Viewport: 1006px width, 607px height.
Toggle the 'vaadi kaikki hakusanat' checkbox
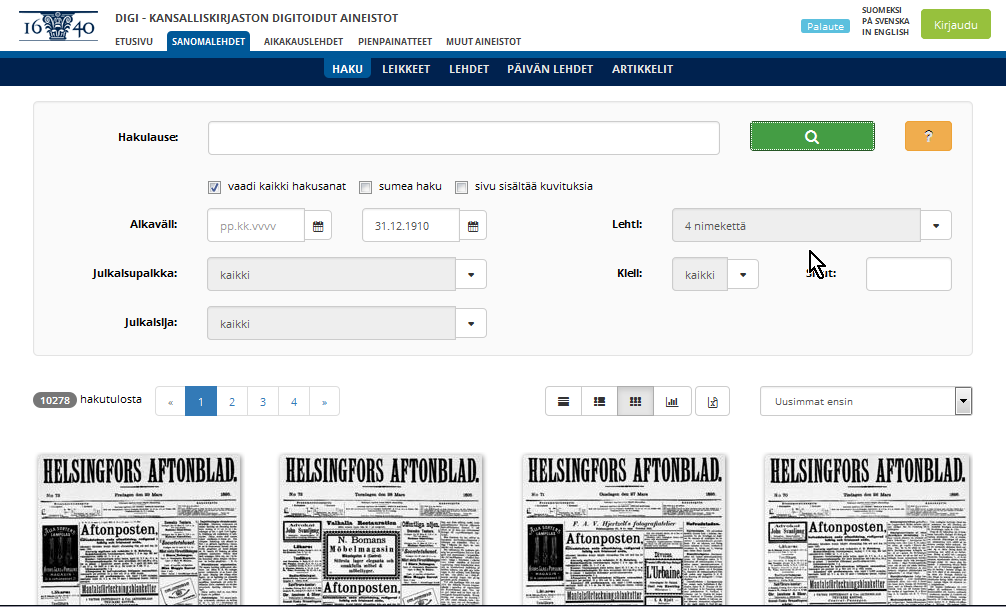[x=214, y=187]
